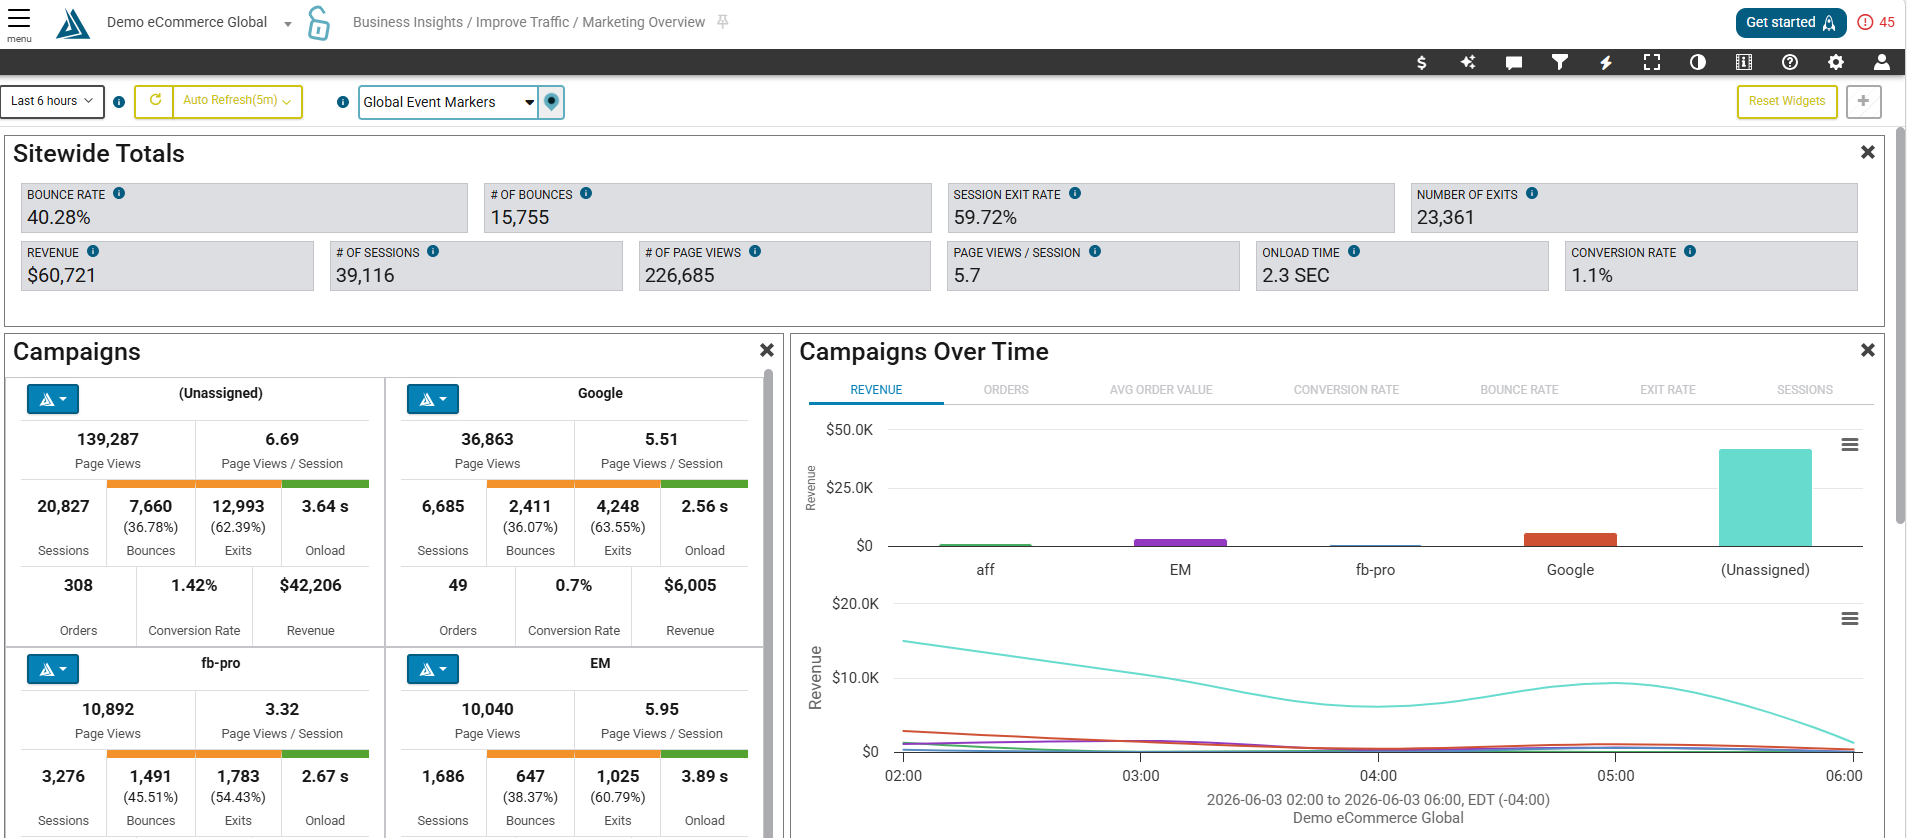Click the $42,206 Revenue value for (Unassigned)

coord(310,585)
